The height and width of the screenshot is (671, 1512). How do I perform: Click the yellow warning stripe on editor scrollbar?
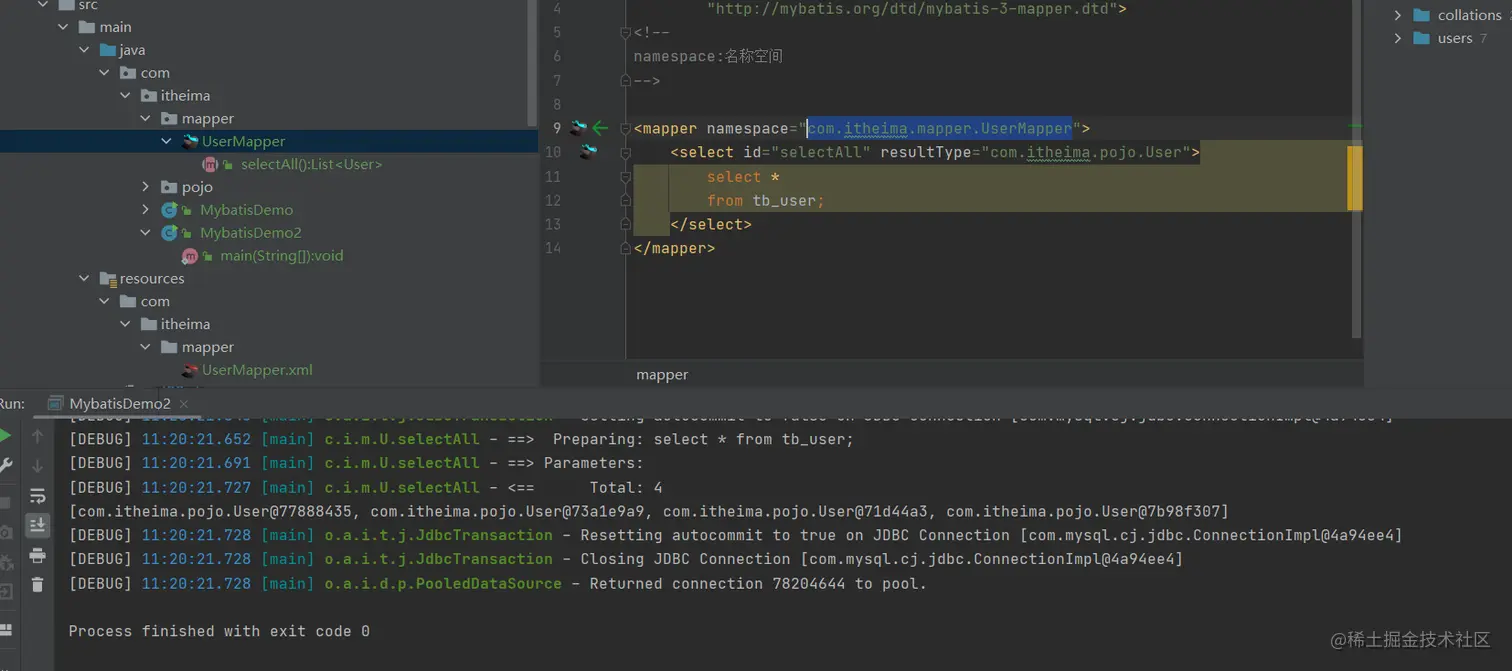tap(1355, 178)
